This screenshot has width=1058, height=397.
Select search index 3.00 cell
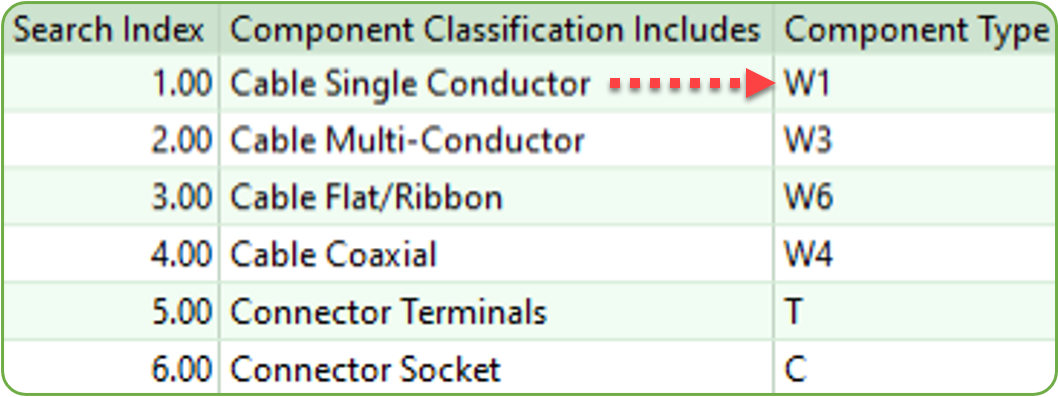coord(110,198)
